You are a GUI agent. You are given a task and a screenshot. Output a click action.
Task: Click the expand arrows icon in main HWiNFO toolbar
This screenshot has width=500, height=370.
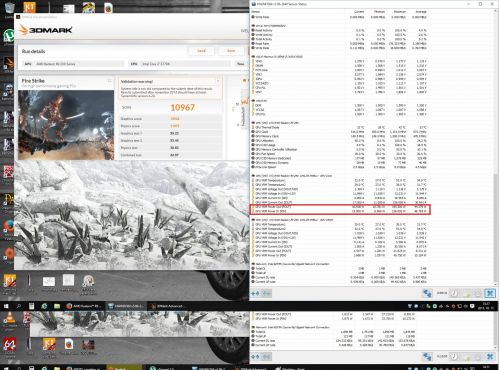coord(256,294)
